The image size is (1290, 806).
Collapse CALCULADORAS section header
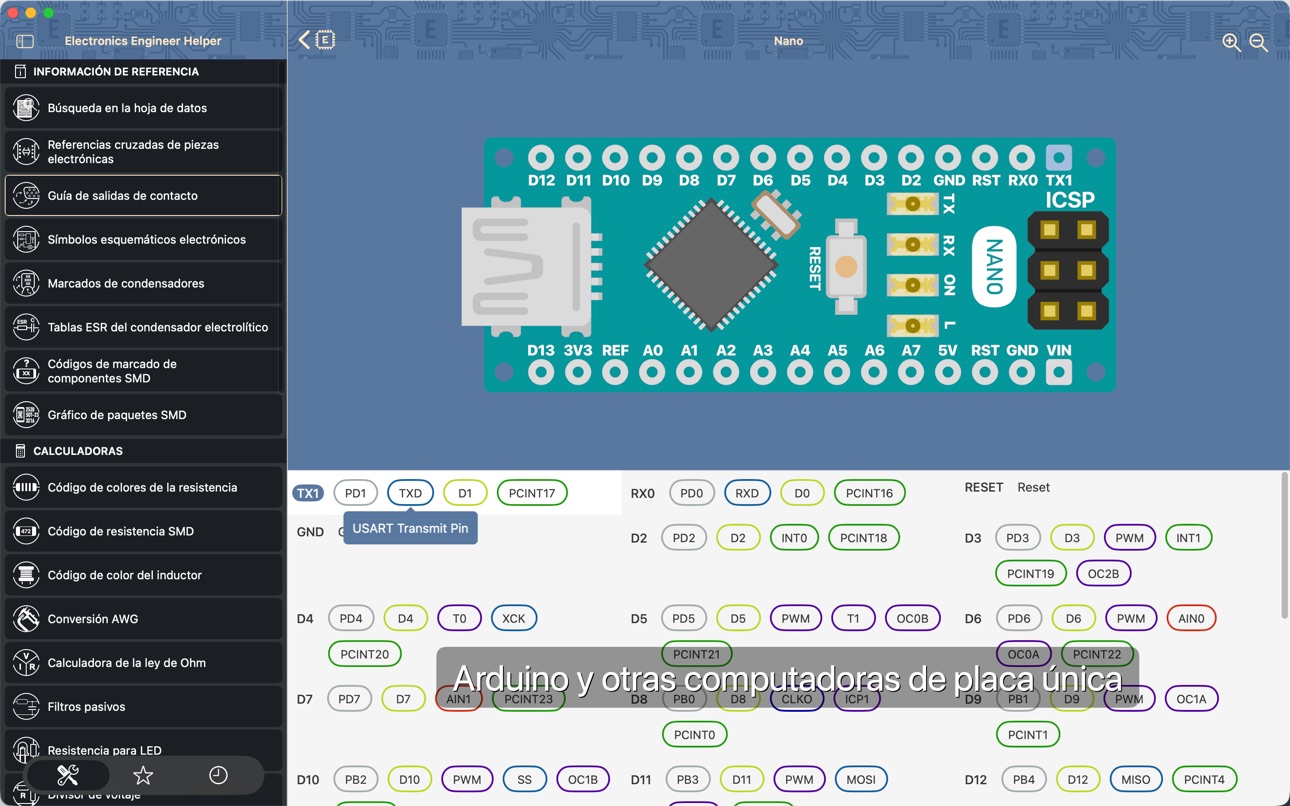143,451
